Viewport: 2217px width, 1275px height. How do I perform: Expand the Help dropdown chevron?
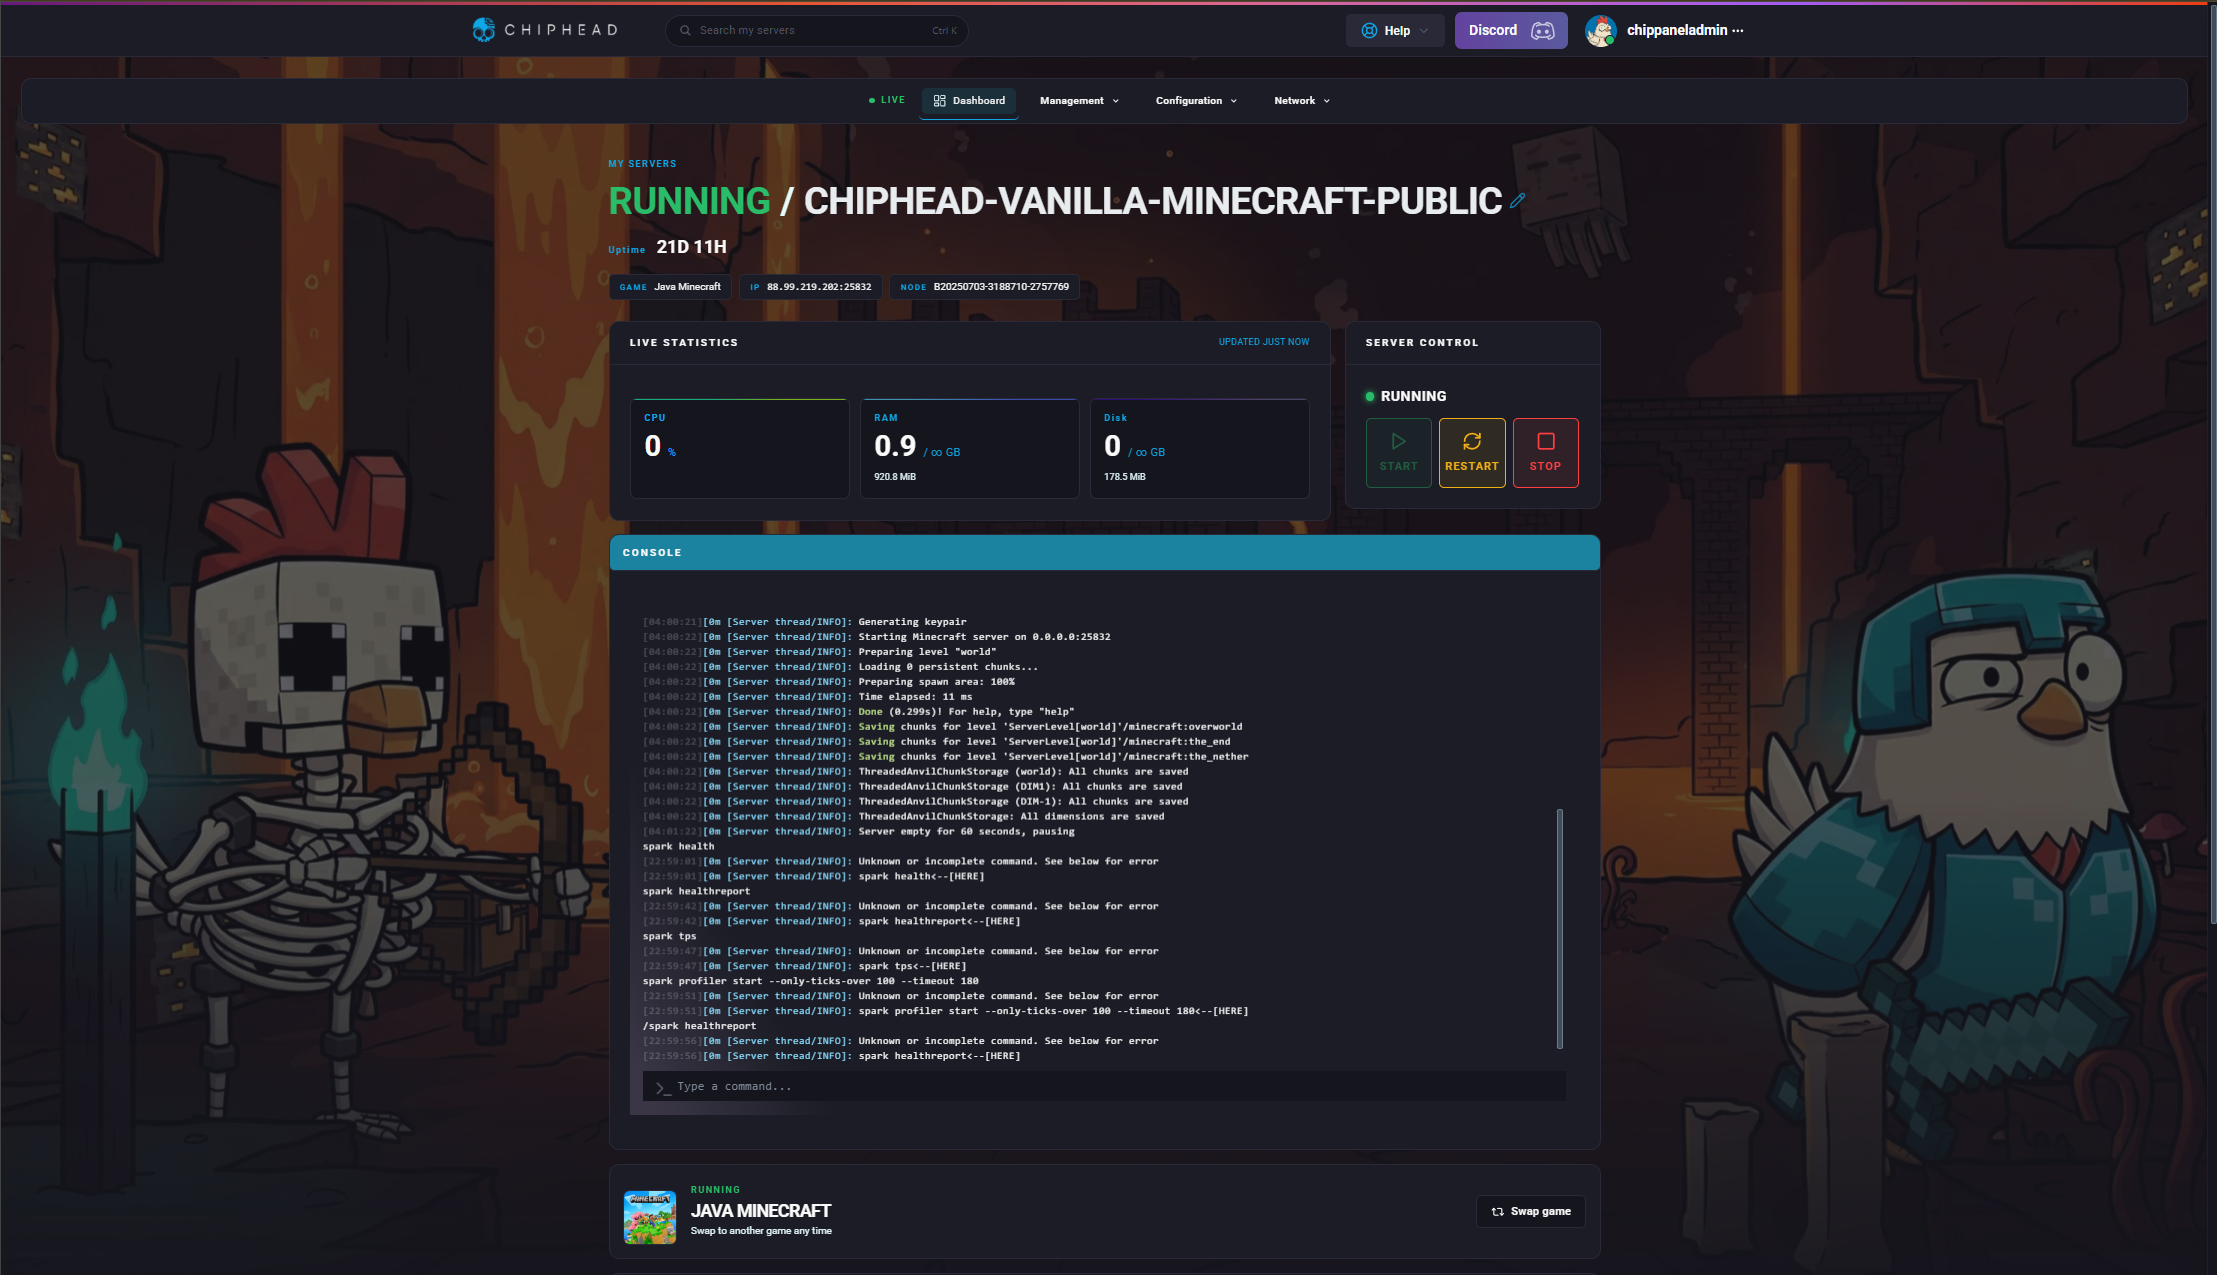point(1424,31)
